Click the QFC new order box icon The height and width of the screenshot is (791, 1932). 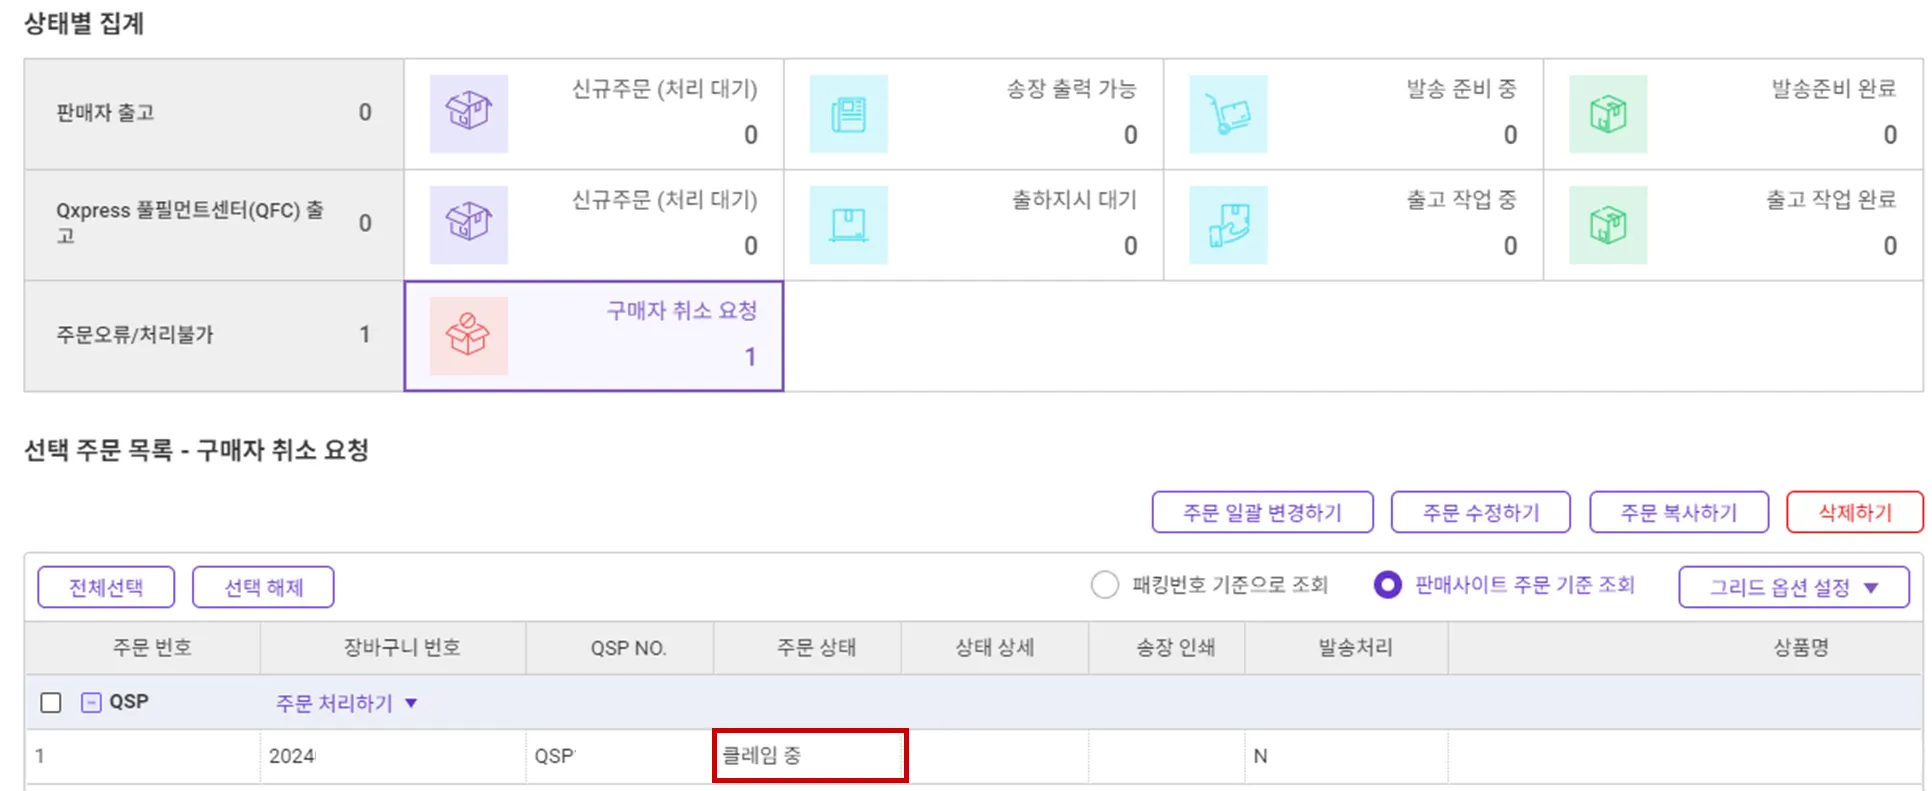pos(468,224)
